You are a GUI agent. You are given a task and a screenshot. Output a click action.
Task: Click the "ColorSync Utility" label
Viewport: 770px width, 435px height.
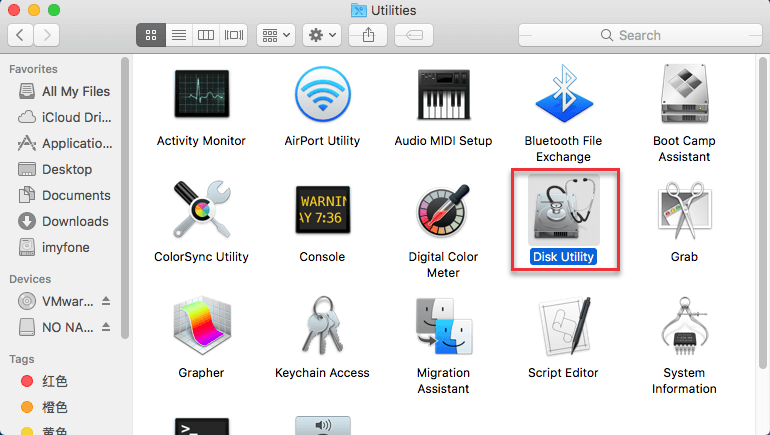click(x=201, y=257)
